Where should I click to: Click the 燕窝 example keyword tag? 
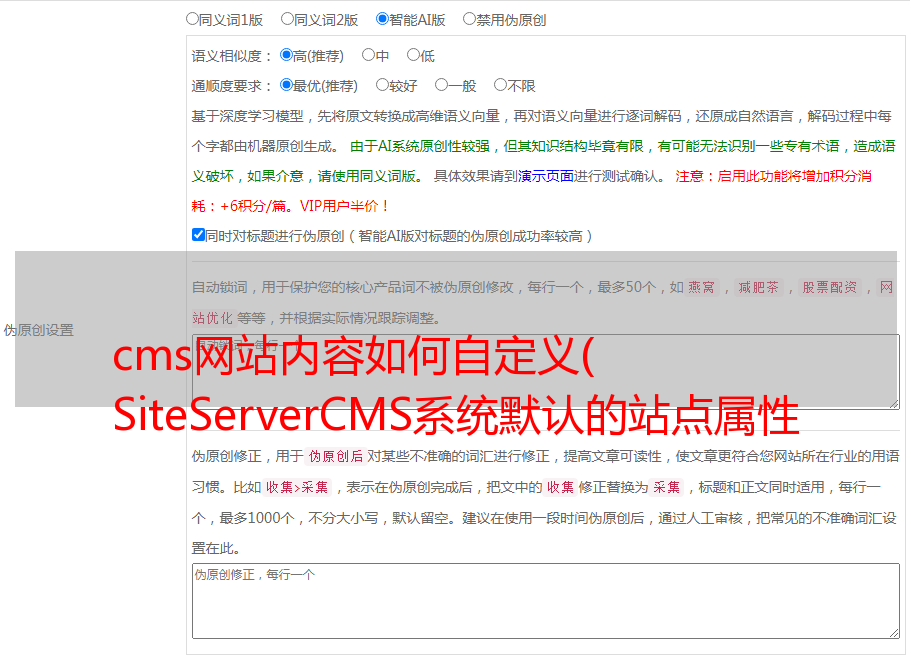[x=701, y=287]
